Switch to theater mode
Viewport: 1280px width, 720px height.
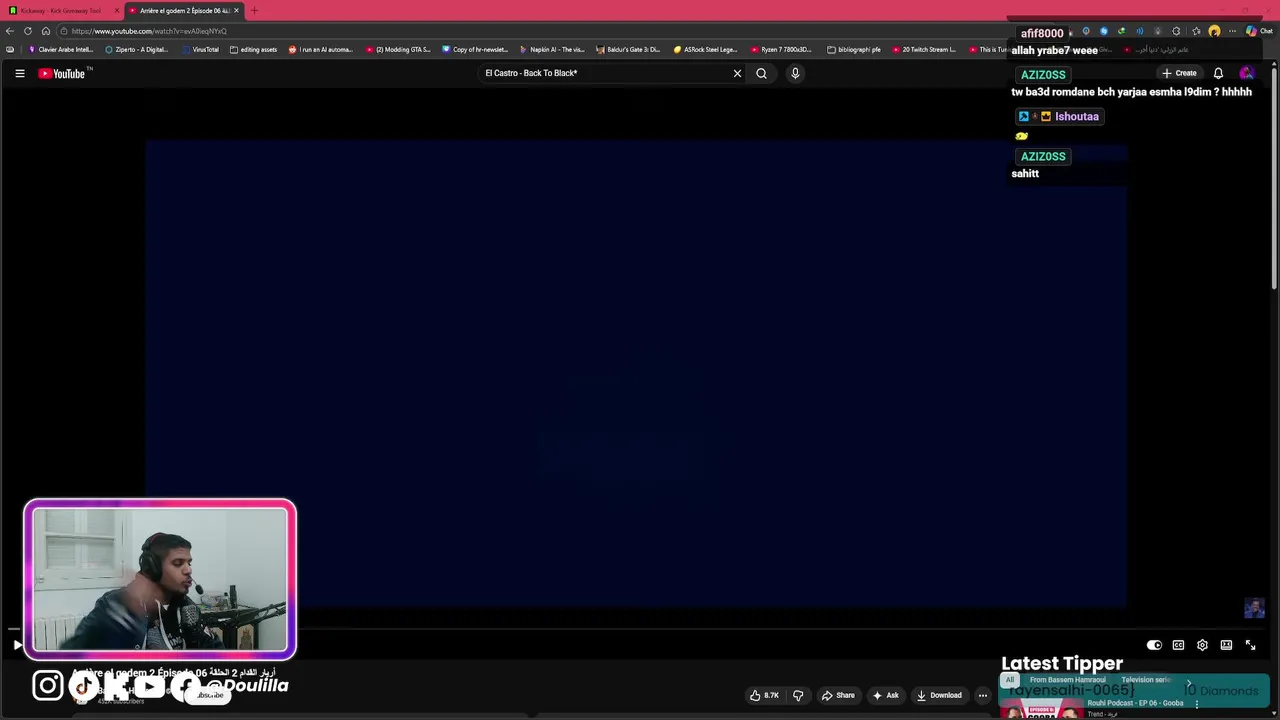1226,645
